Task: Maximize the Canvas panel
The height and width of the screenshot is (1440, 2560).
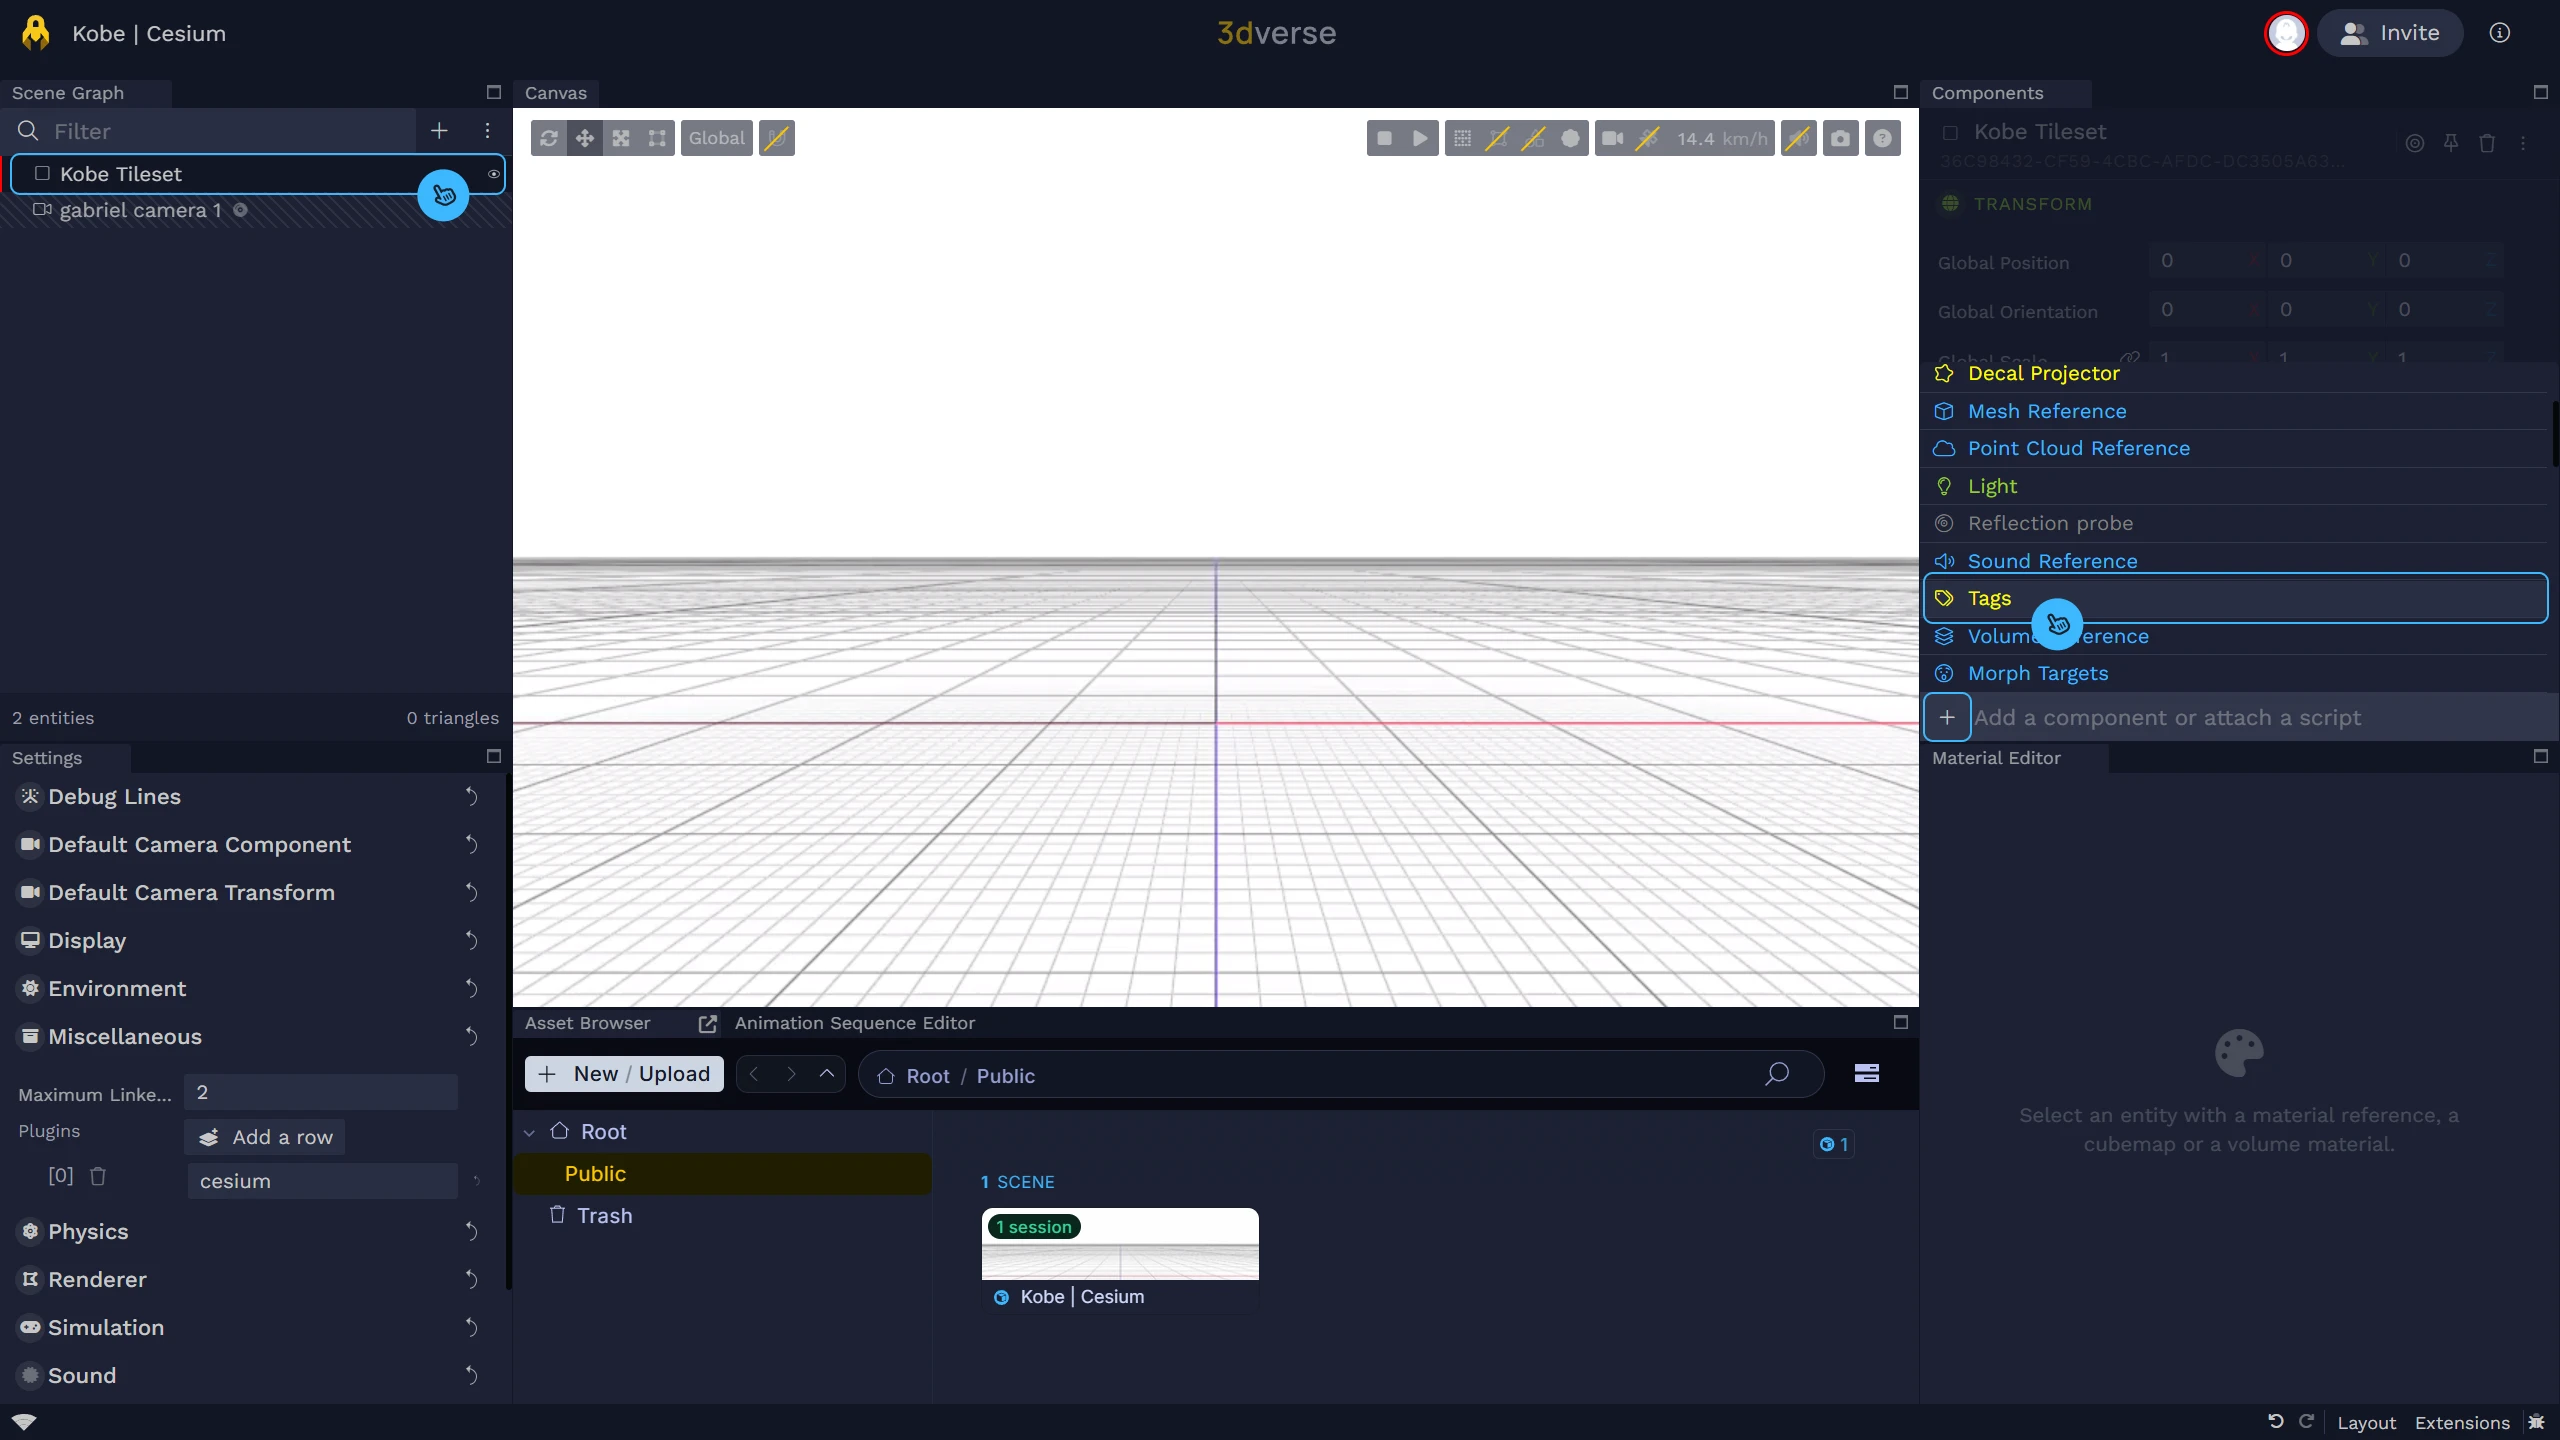Action: (x=1901, y=92)
